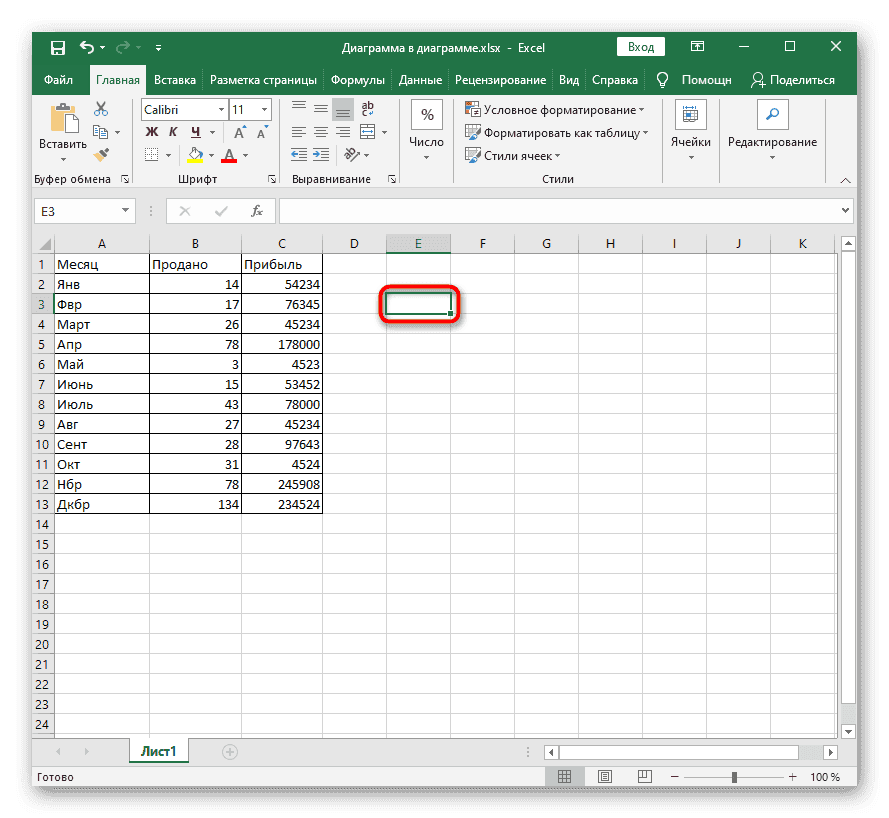Image resolution: width=889 pixels, height=818 pixels.
Task: Toggle bold Ж formatting
Action: point(152,132)
